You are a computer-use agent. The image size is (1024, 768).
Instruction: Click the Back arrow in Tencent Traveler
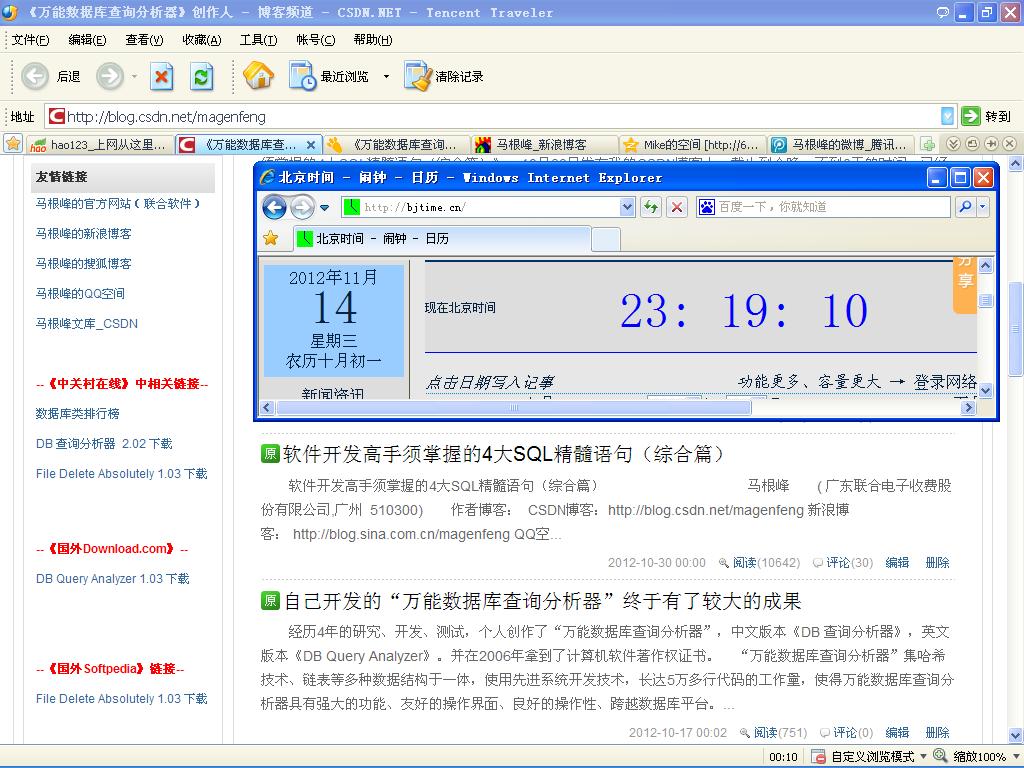(x=35, y=76)
